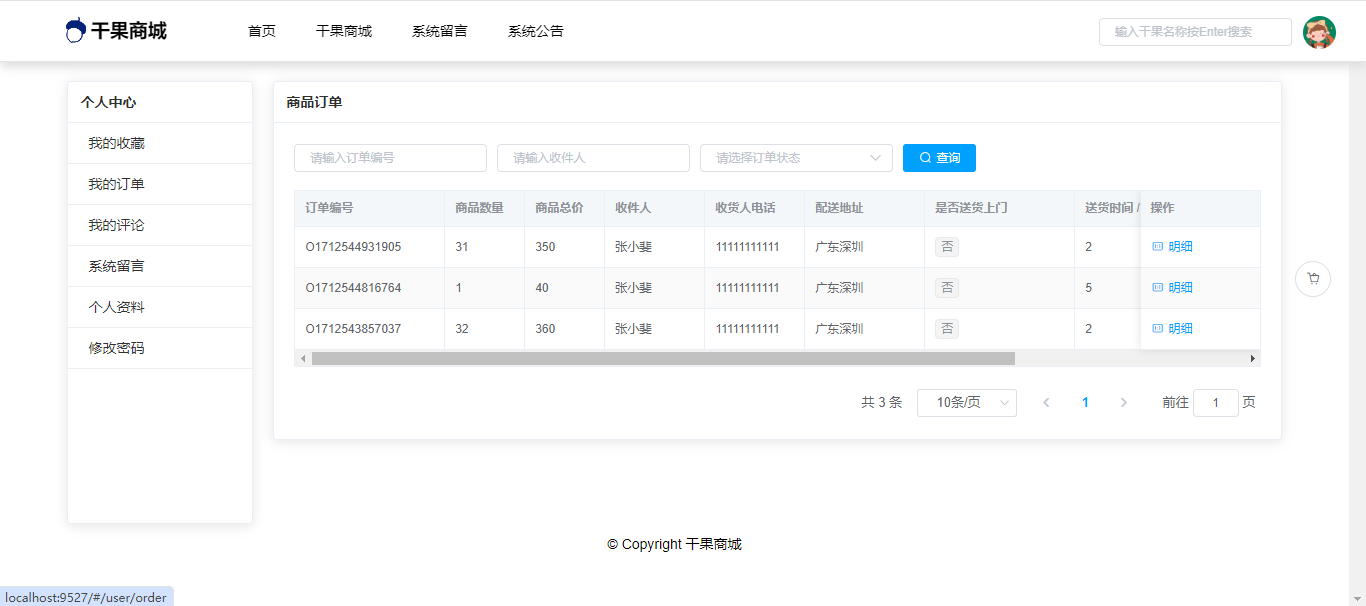
Task: Open the 10条/页 page size selector
Action: coord(966,403)
